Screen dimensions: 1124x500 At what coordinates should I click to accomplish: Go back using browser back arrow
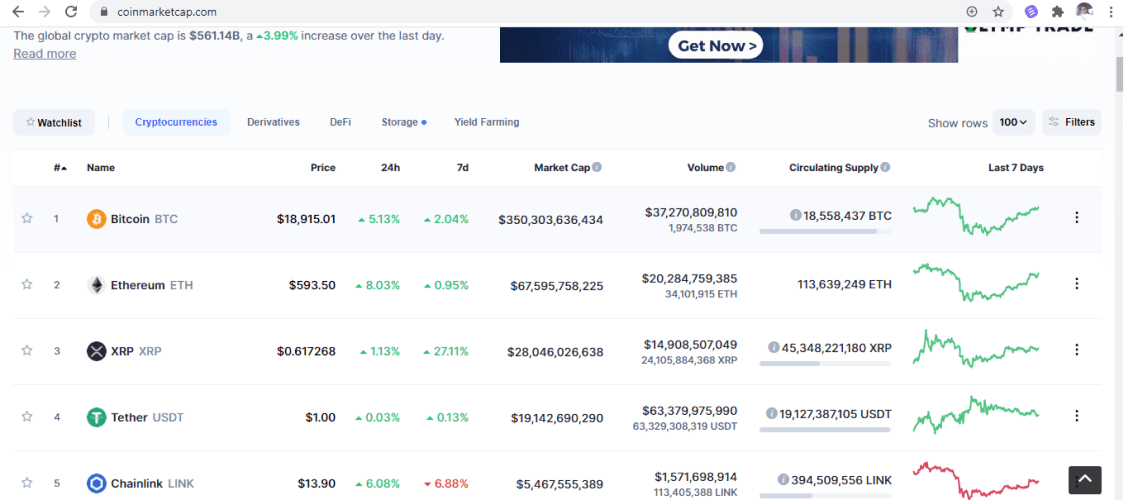[18, 11]
